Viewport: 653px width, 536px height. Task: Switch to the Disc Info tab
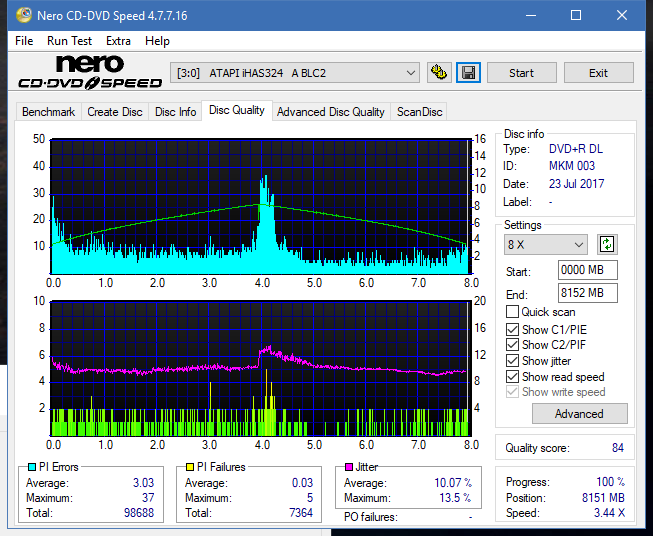[175, 112]
